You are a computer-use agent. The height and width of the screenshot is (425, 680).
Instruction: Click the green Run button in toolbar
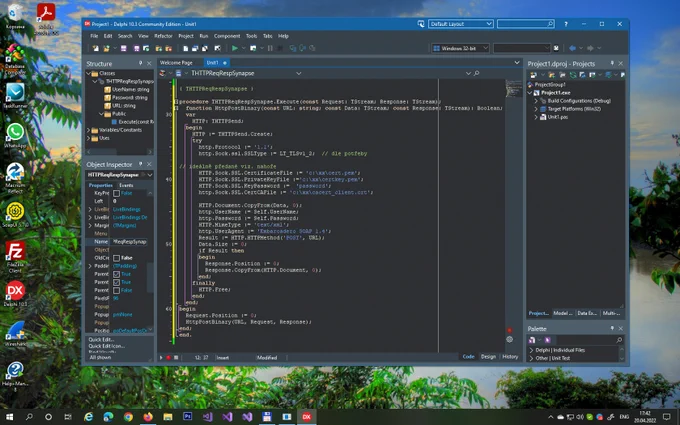coord(235,48)
